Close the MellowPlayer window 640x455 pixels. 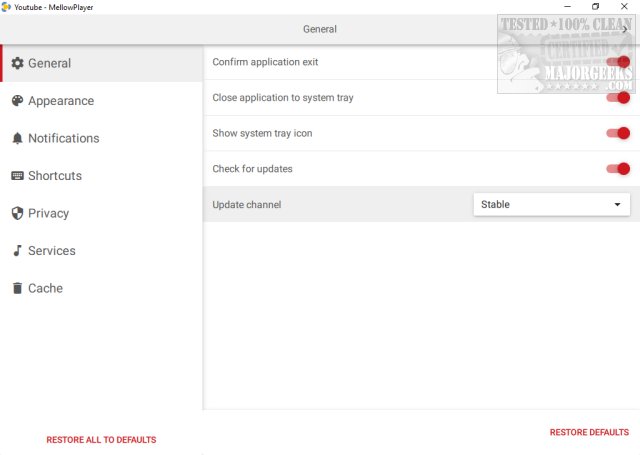click(x=624, y=7)
